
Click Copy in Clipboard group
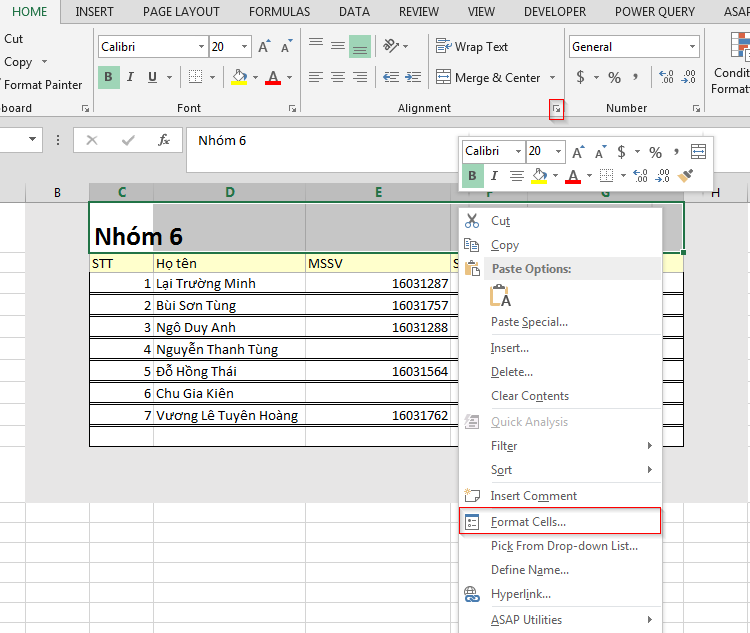[x=18, y=62]
